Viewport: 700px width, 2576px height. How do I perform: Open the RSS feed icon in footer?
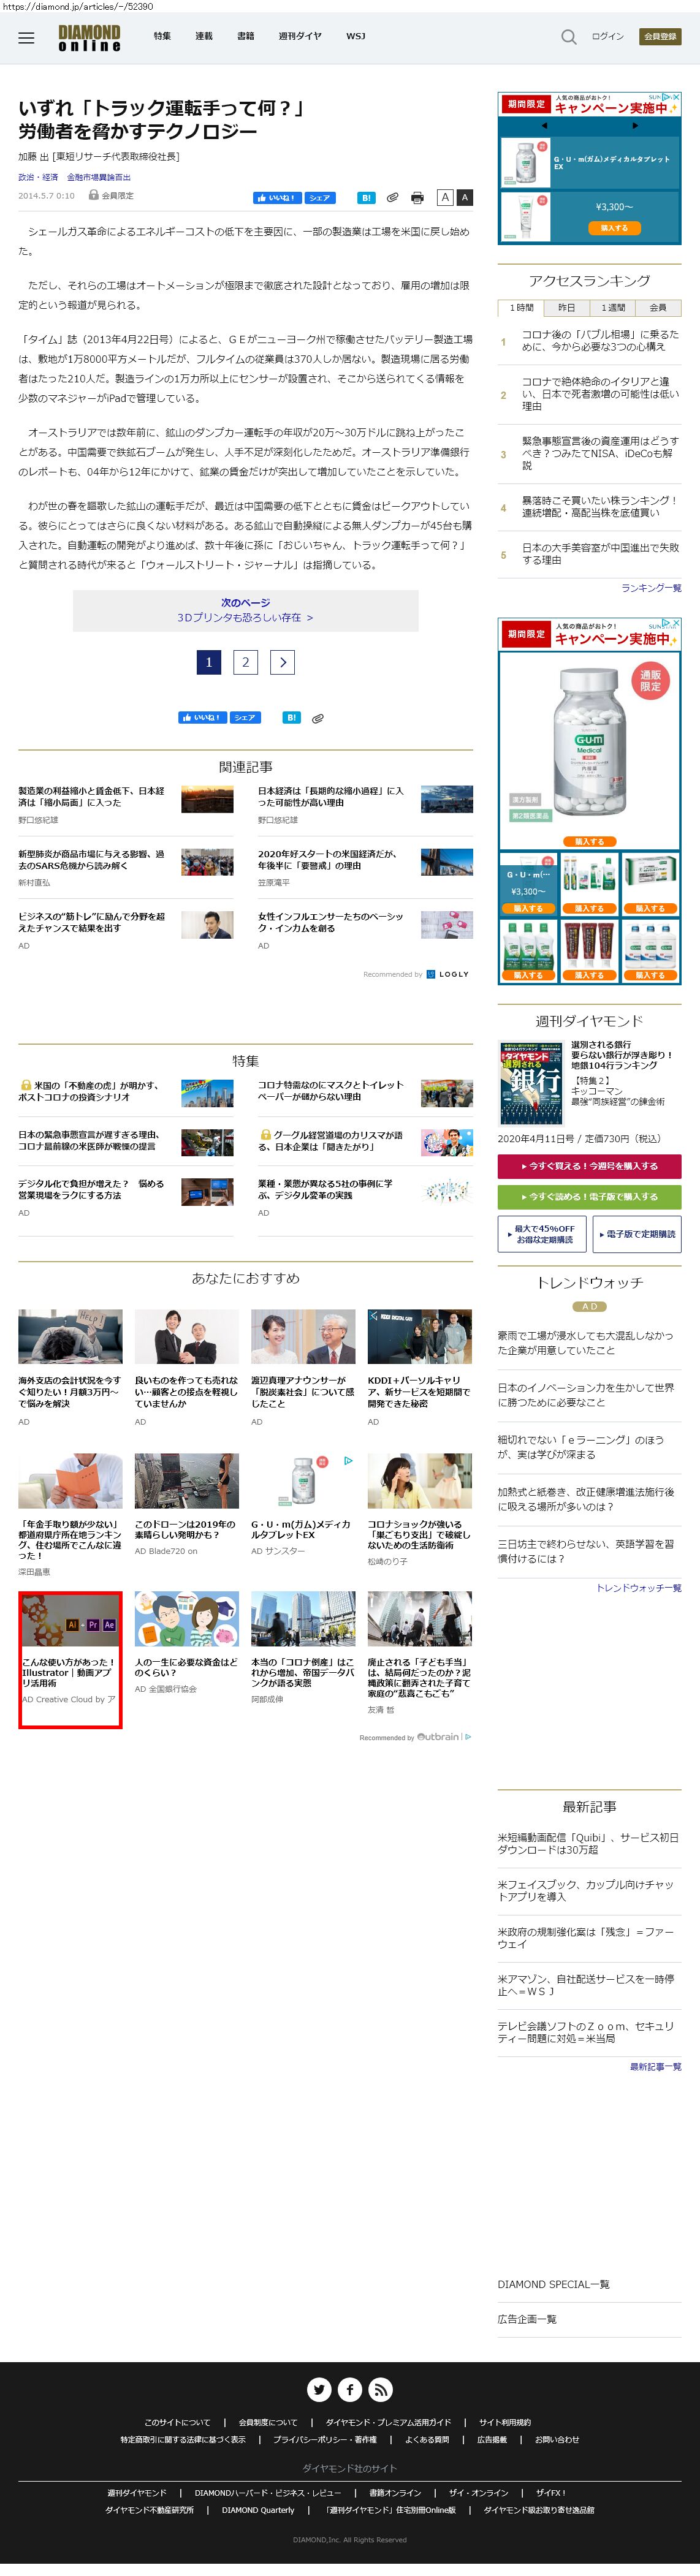[380, 2389]
